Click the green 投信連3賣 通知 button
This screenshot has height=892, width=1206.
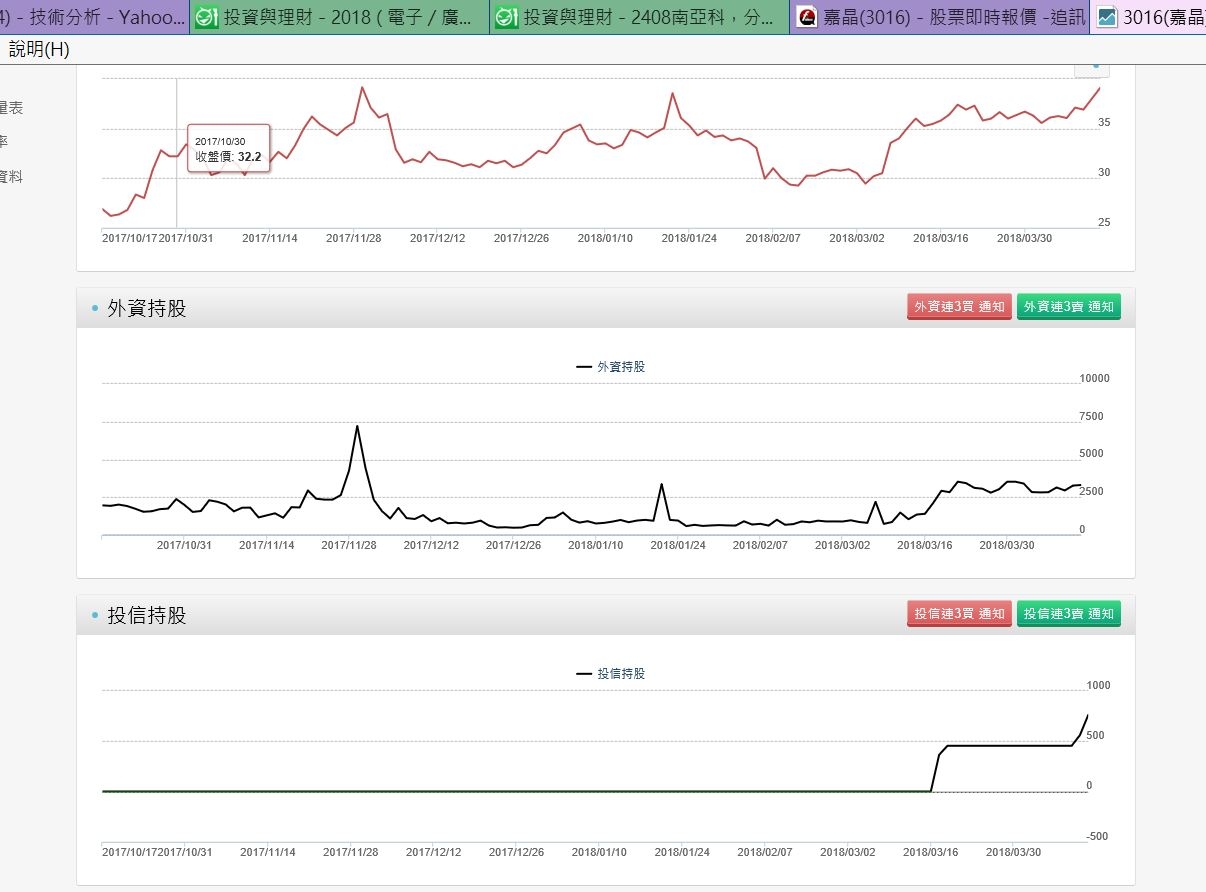point(1069,614)
